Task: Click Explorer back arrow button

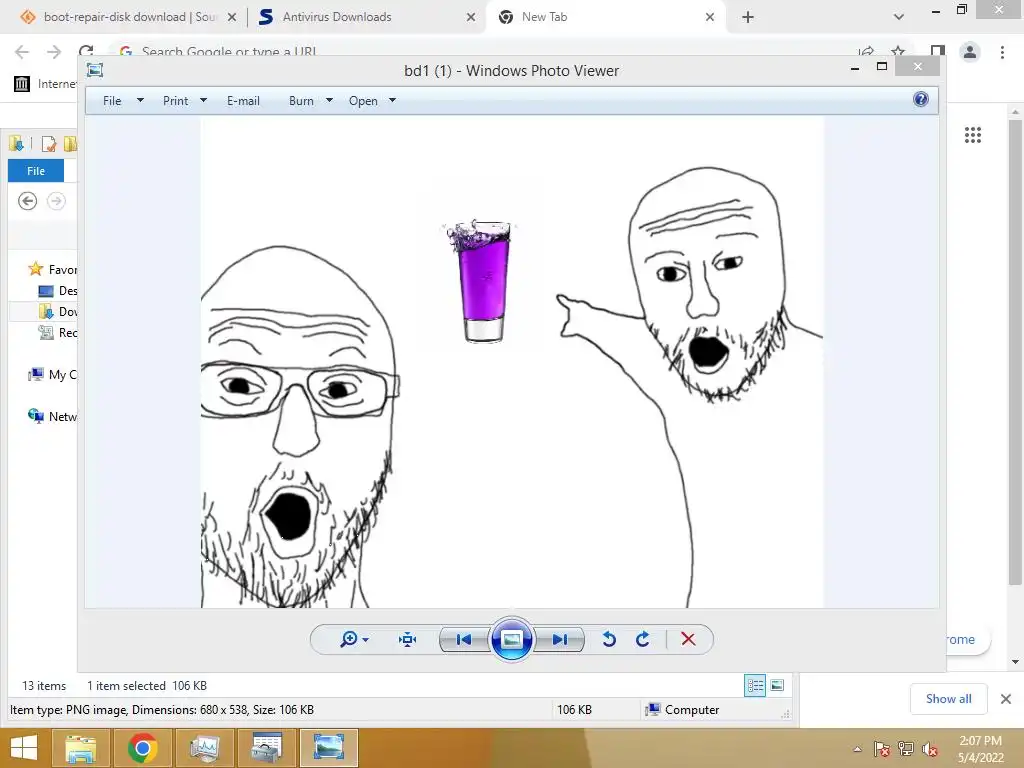Action: coord(27,200)
